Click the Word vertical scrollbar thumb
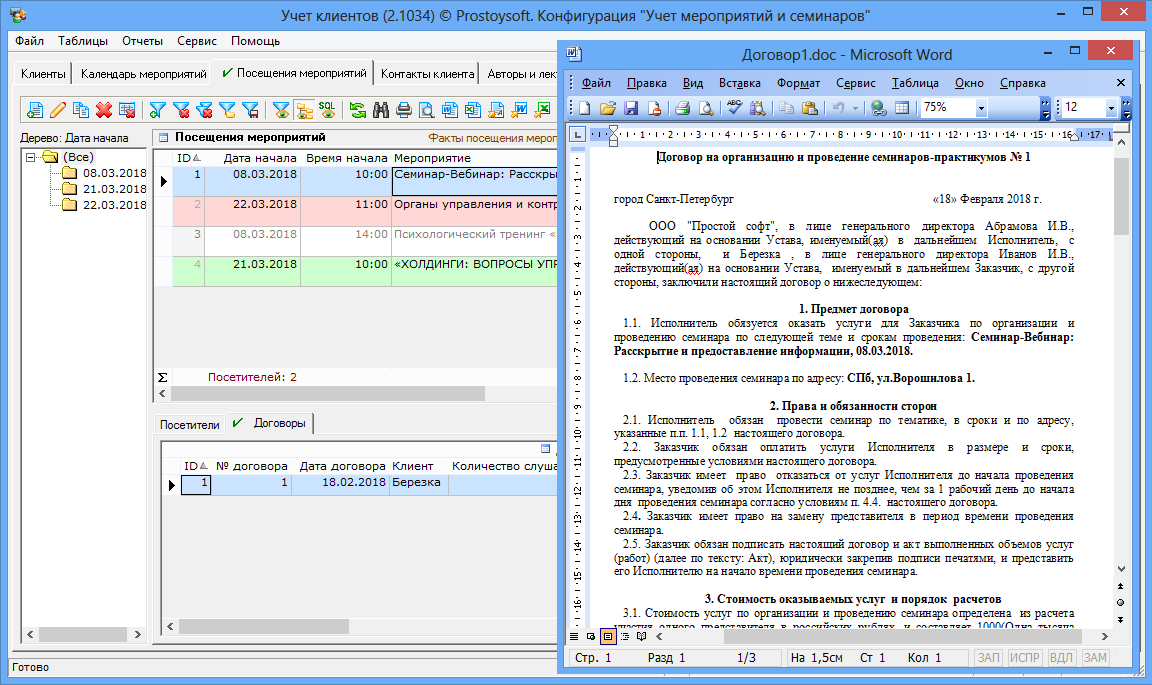Viewport: 1152px width, 685px height. [1121, 196]
